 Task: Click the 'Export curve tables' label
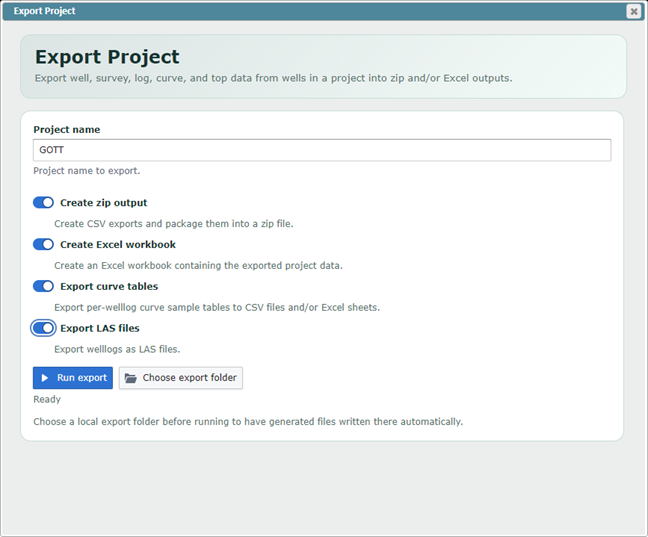click(109, 286)
